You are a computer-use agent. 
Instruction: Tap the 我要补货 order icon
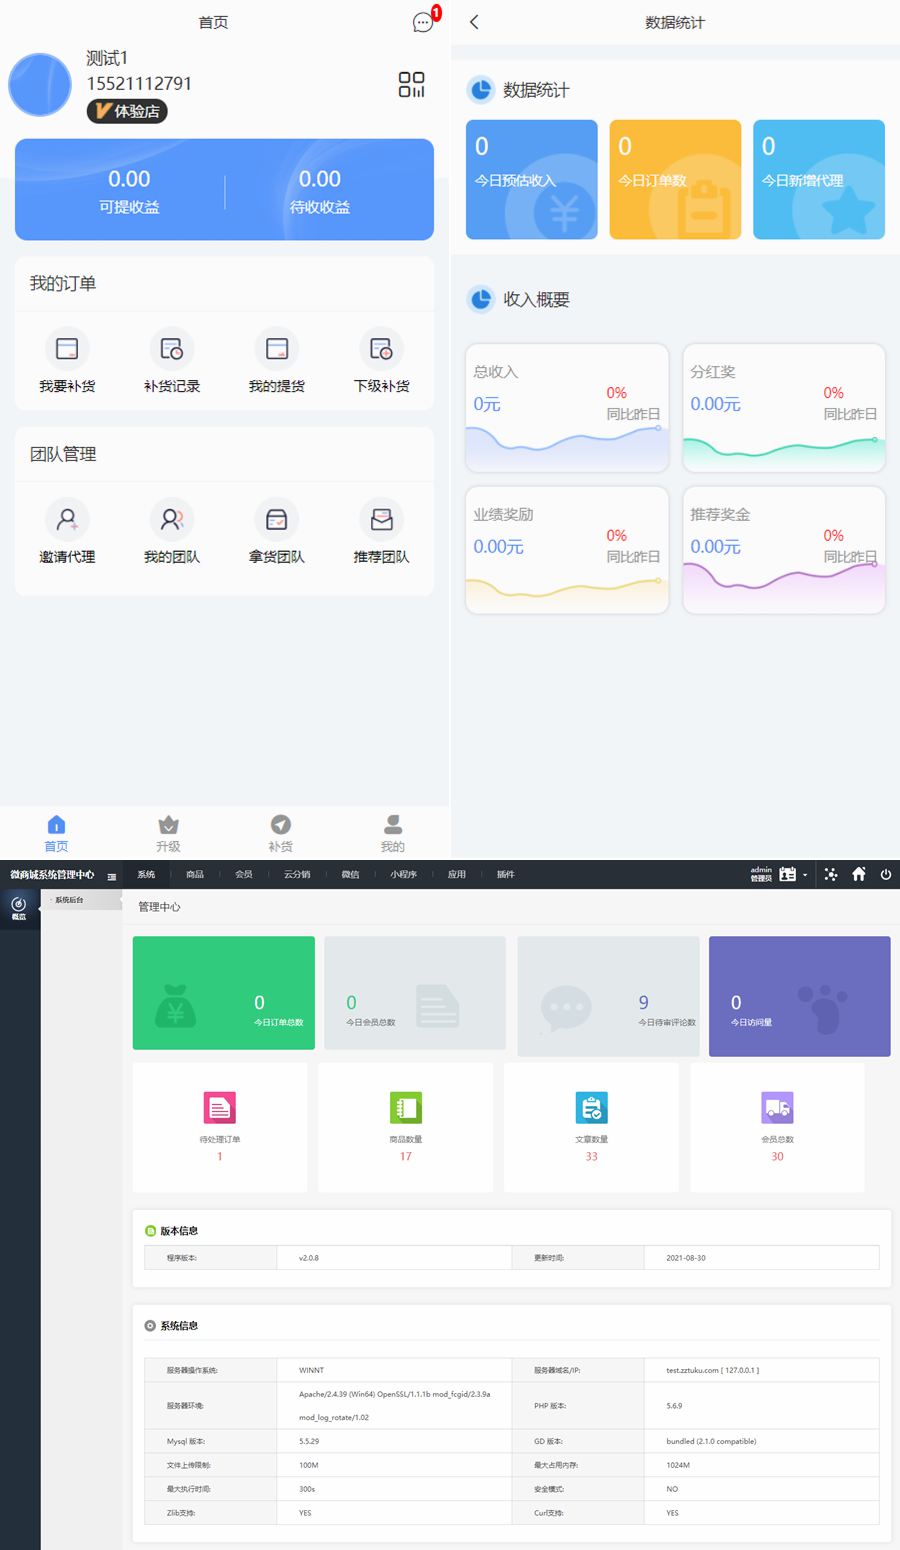click(67, 349)
